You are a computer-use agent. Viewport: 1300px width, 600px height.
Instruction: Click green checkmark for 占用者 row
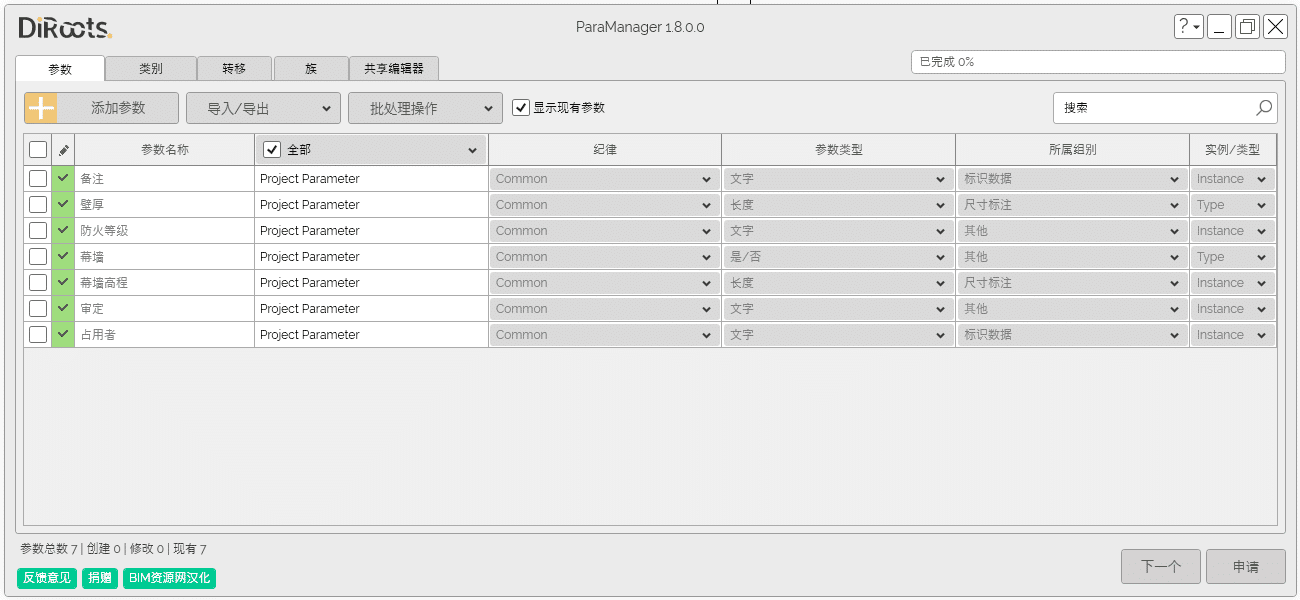(63, 334)
